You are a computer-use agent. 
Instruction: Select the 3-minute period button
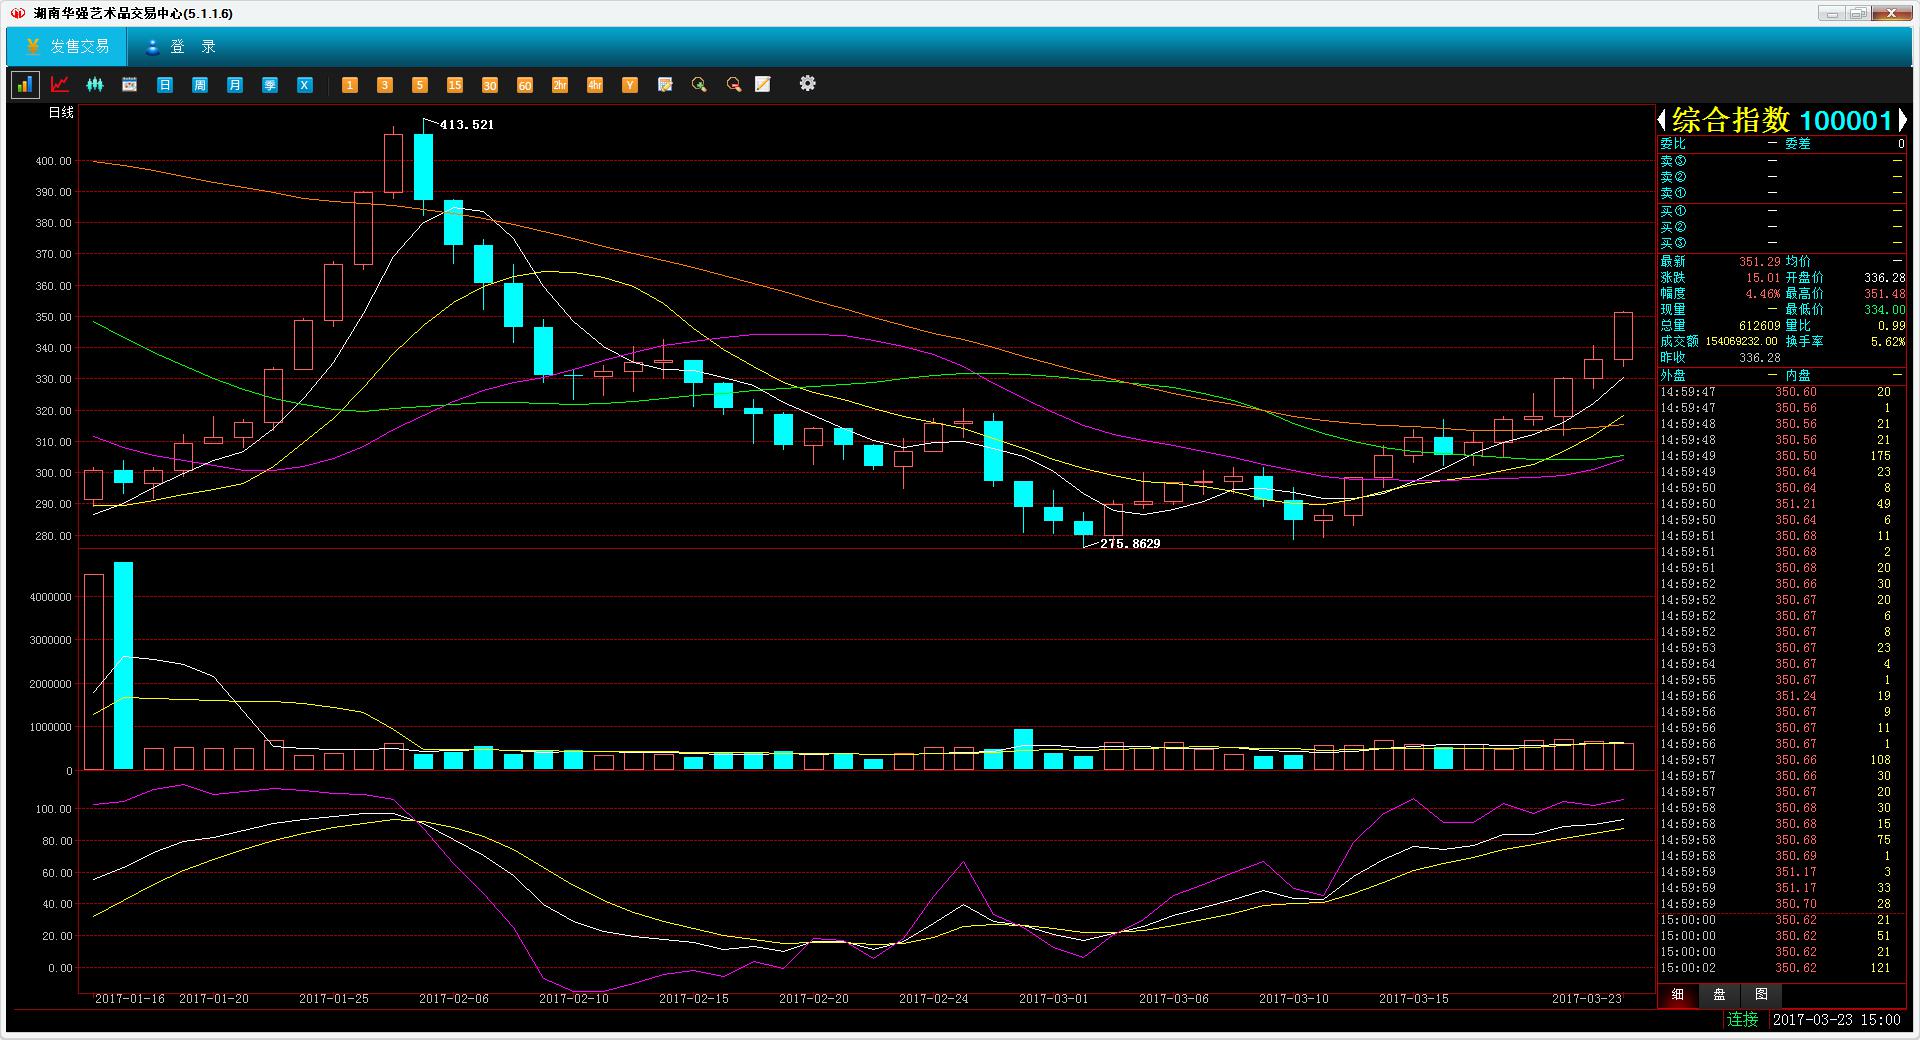[x=385, y=85]
